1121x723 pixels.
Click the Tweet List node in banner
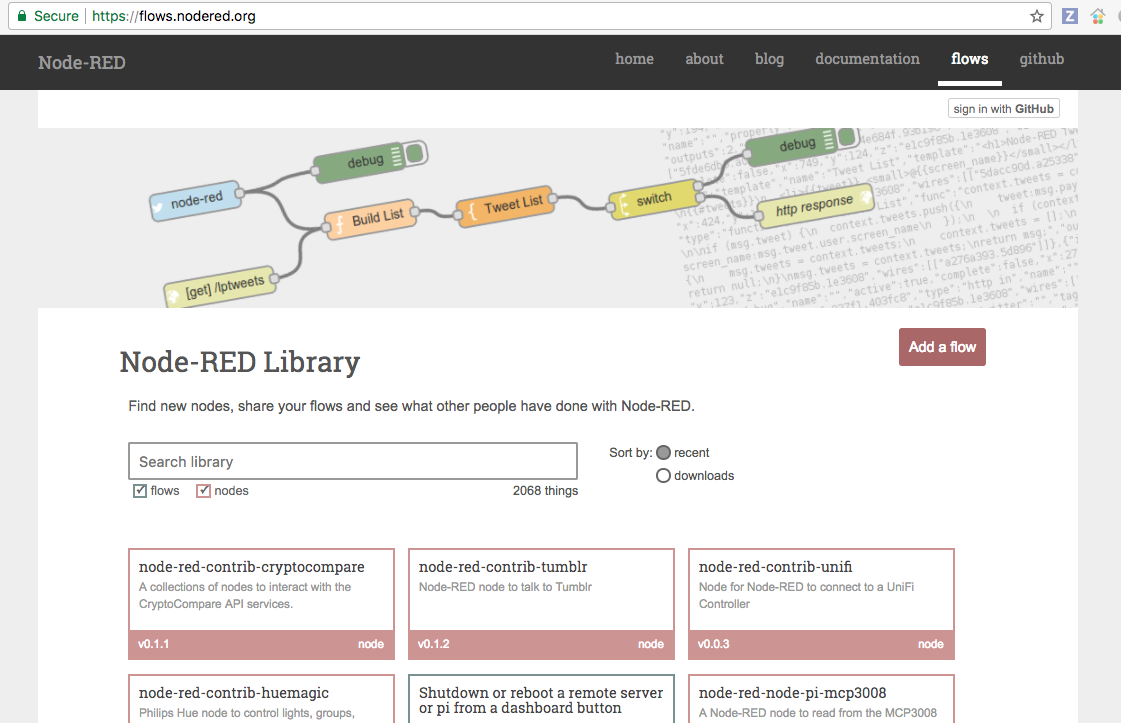point(507,207)
